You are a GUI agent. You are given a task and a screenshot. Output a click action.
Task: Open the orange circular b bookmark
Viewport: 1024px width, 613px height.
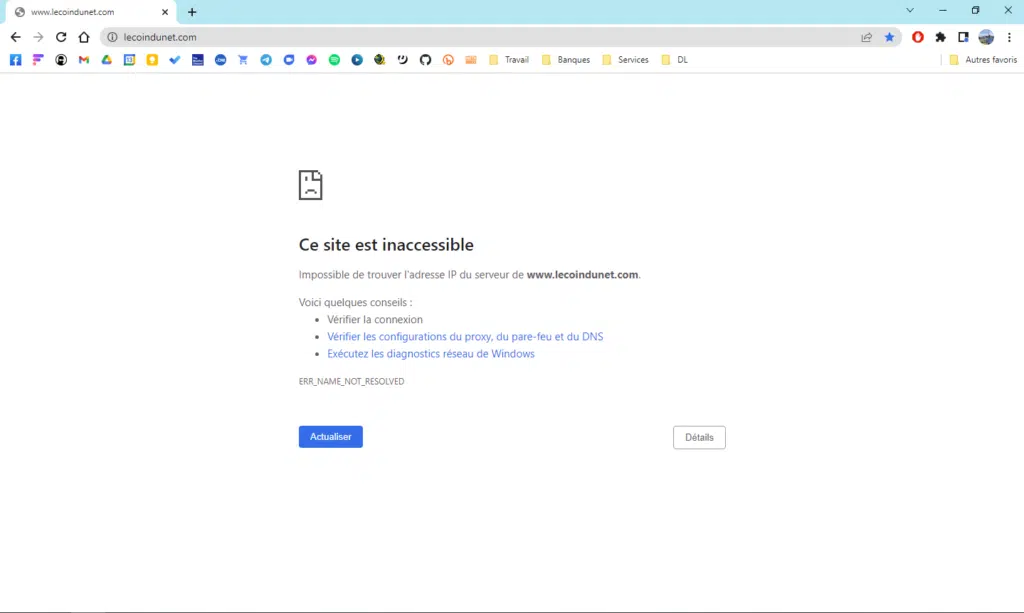coord(448,59)
